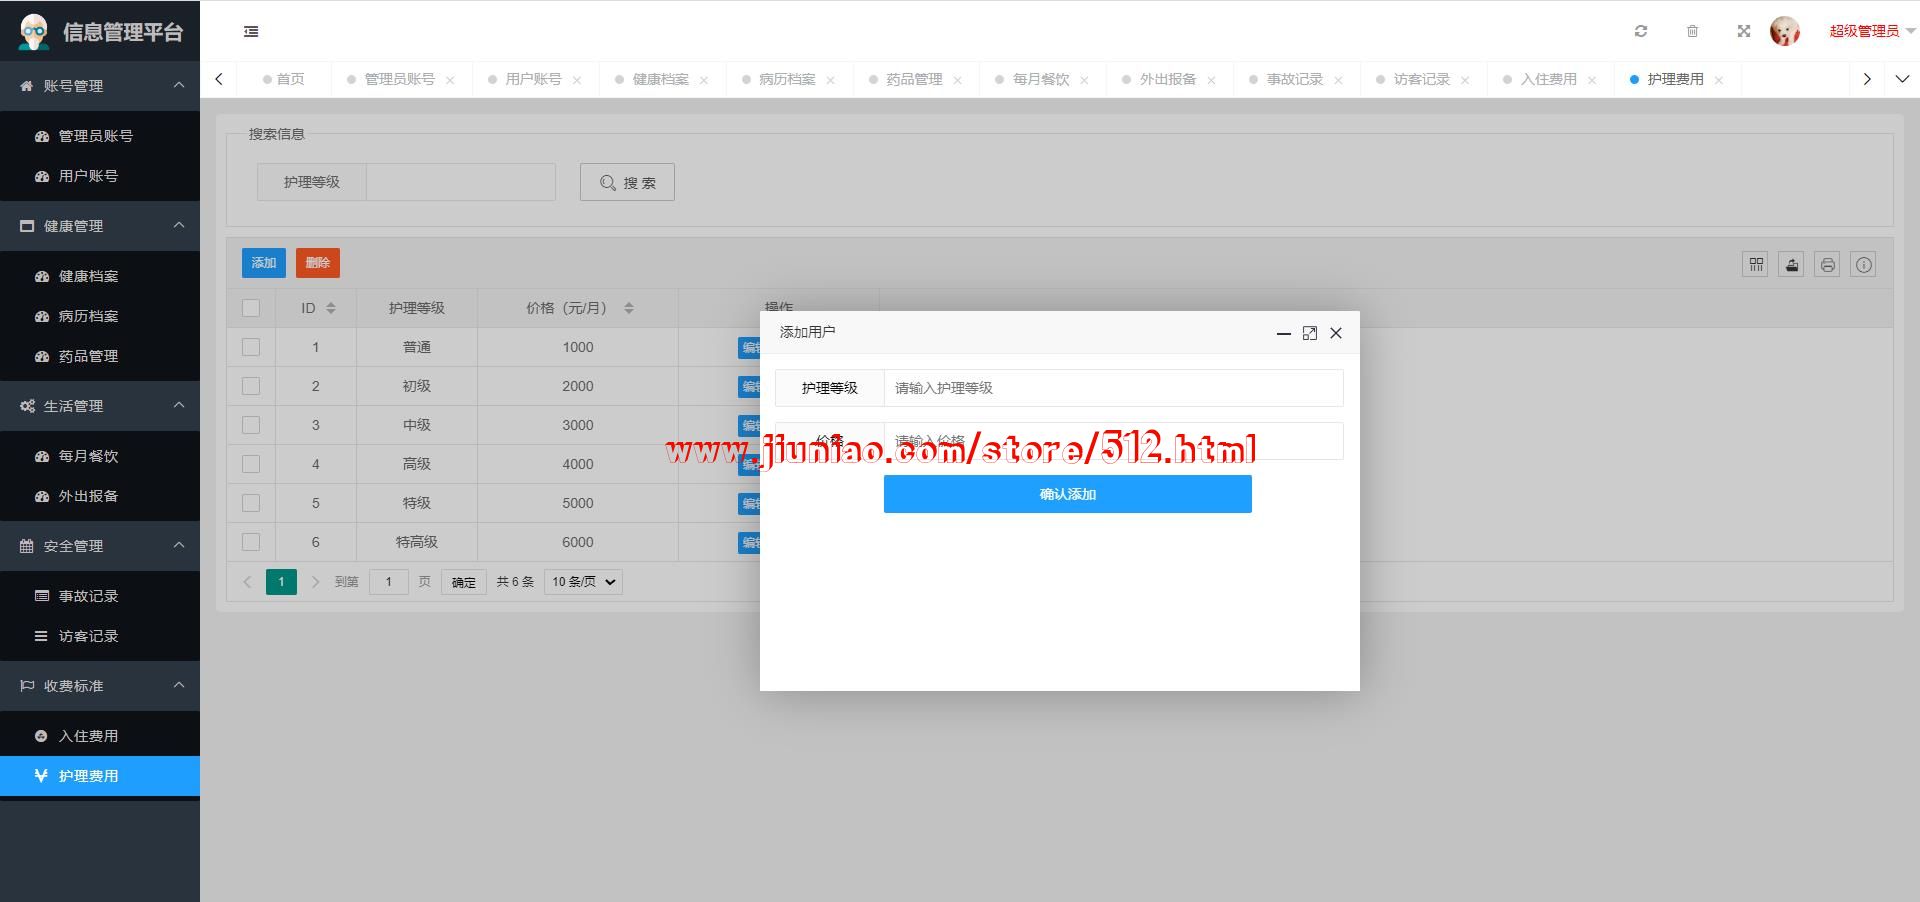1920x902 pixels.
Task: Click the pagination 确定 button
Action: coord(464,582)
